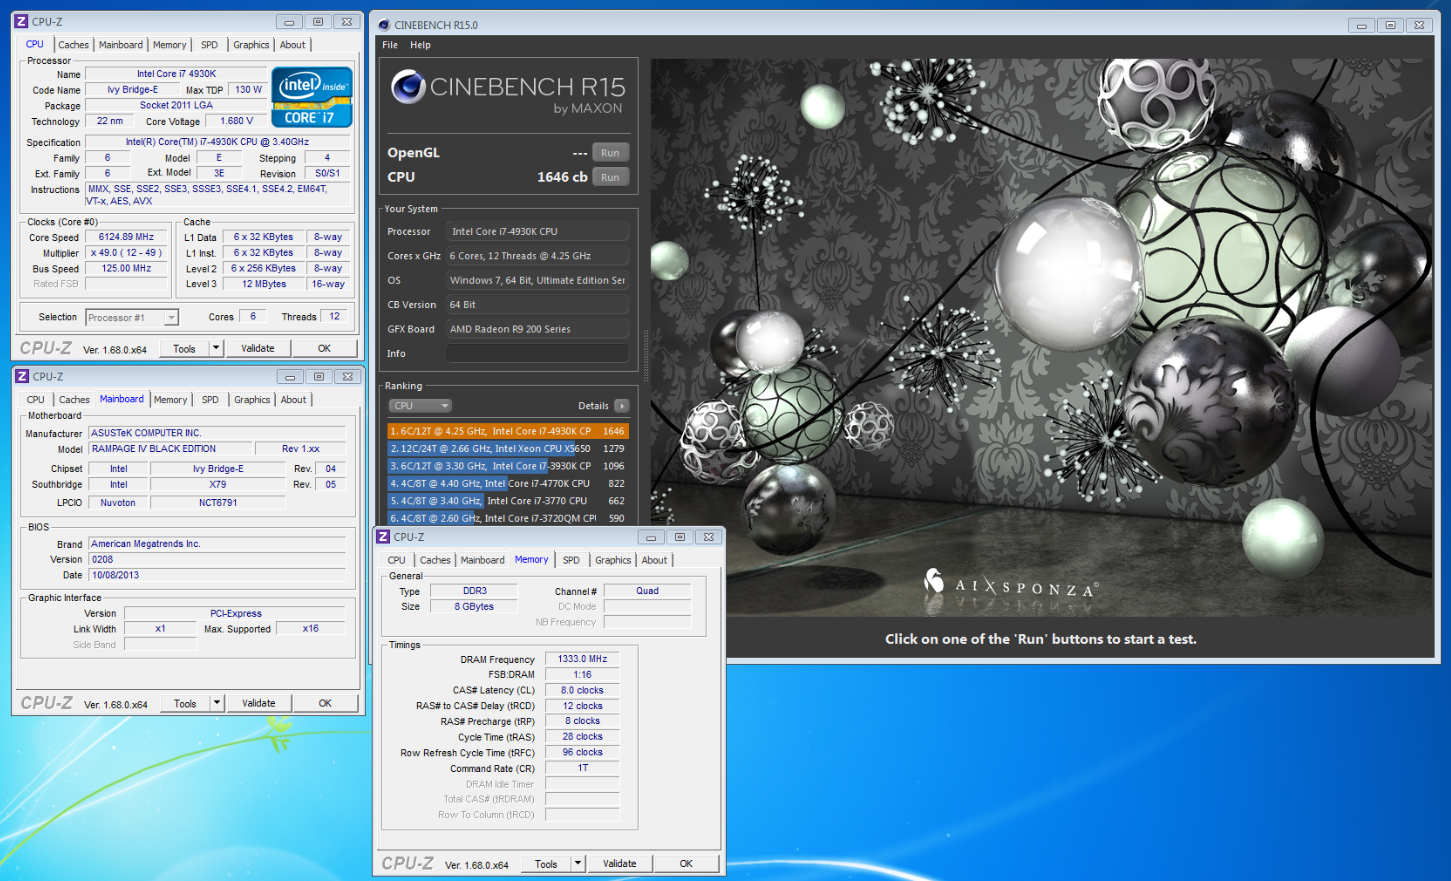The height and width of the screenshot is (881, 1451).
Task: Click the Cinebench sphere logo
Action: [407, 87]
